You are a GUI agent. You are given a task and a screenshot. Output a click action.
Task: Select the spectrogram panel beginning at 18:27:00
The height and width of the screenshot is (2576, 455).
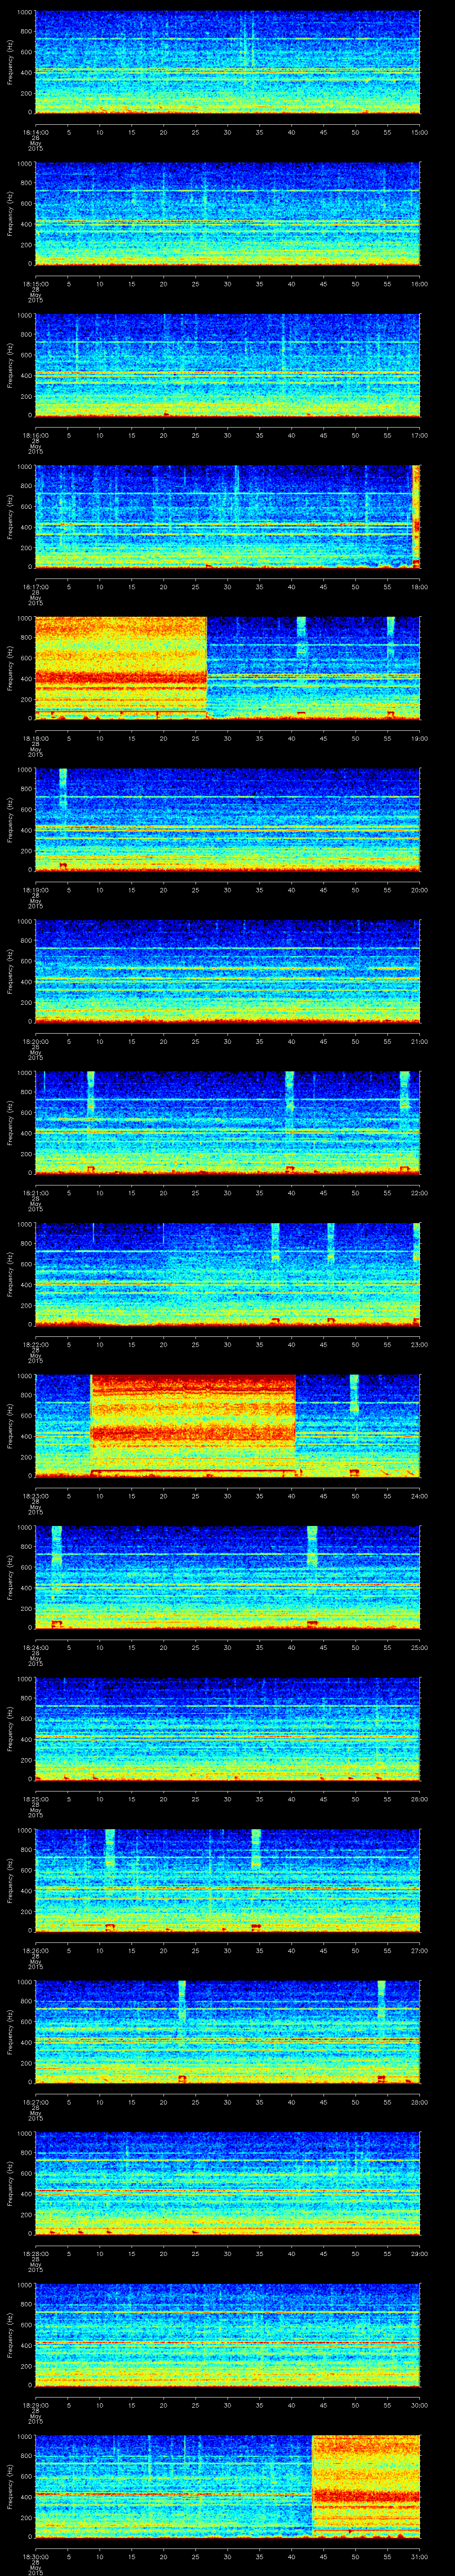pos(228,2032)
